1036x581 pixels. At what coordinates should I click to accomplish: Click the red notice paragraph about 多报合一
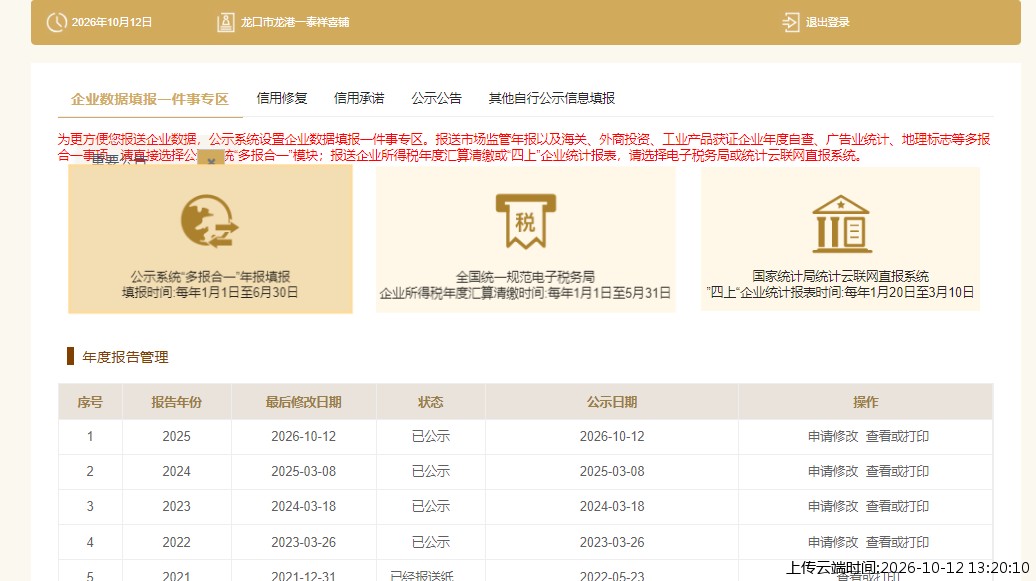524,147
